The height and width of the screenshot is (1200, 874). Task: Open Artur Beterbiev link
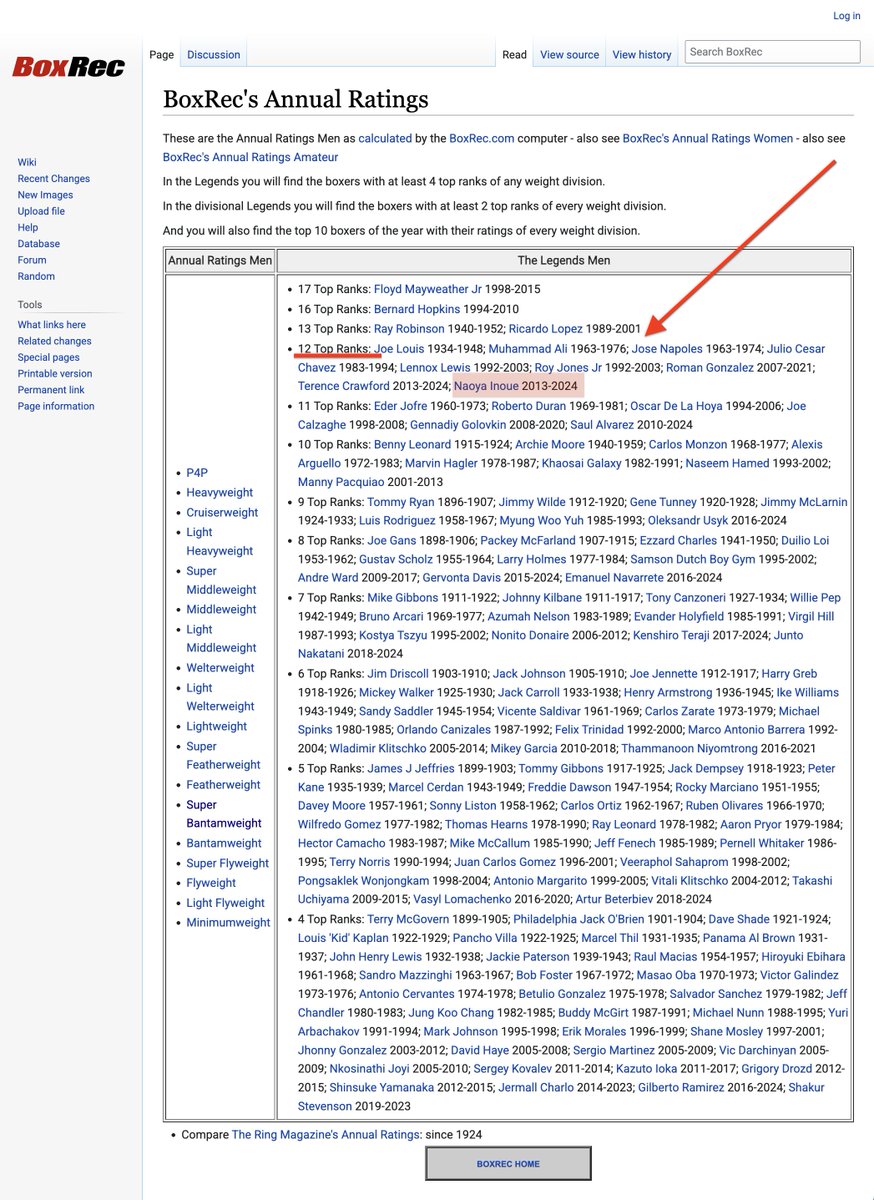(616, 900)
